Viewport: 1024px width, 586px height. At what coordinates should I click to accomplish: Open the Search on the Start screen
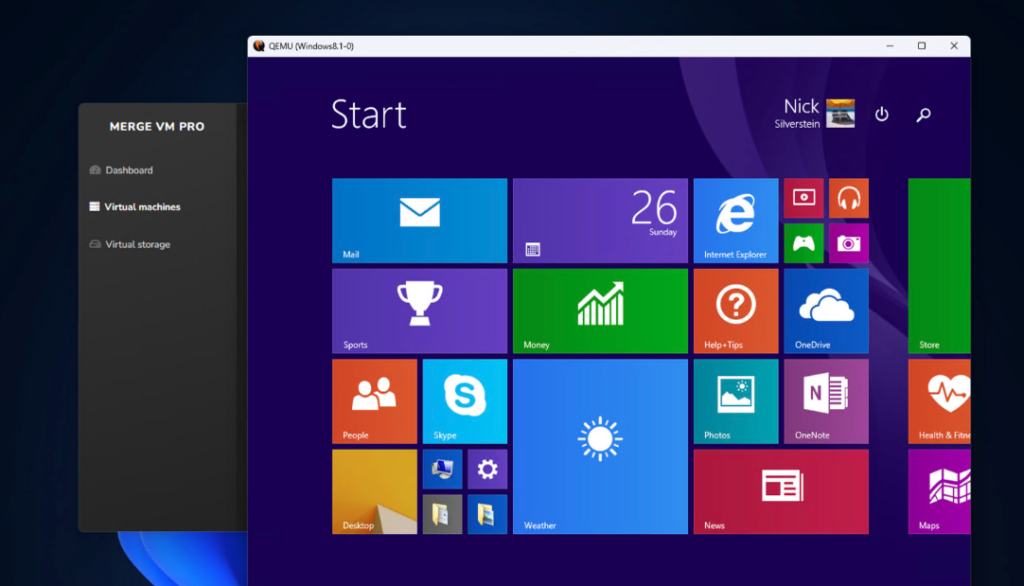[923, 114]
